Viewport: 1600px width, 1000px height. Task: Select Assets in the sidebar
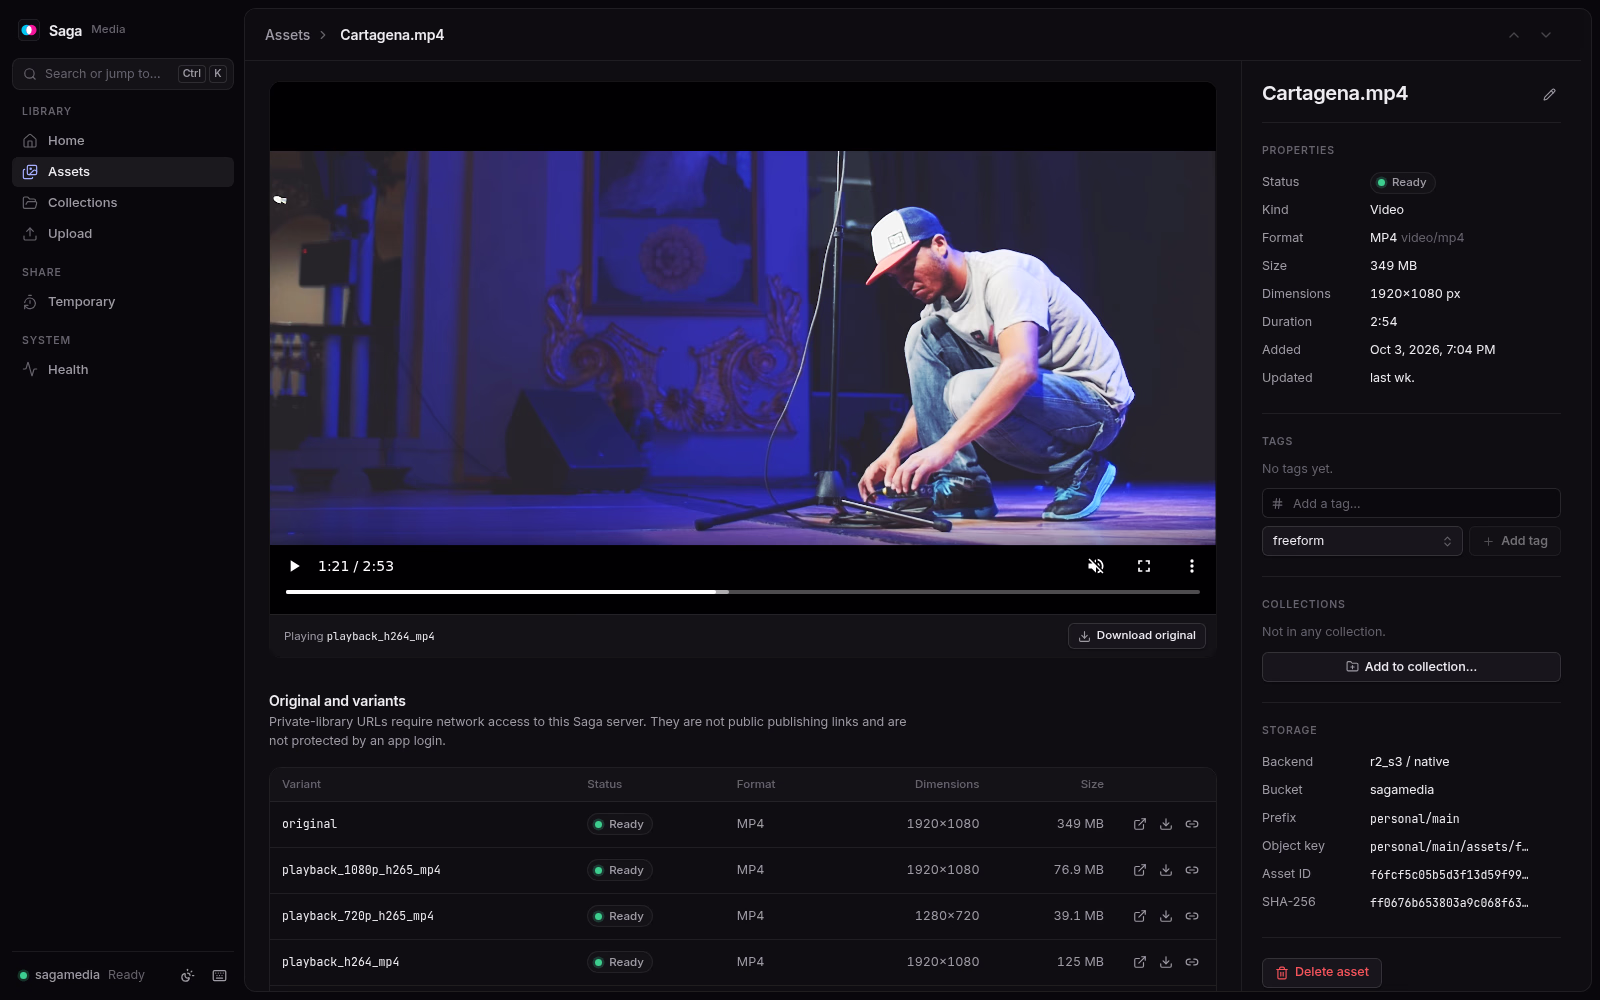click(x=123, y=172)
